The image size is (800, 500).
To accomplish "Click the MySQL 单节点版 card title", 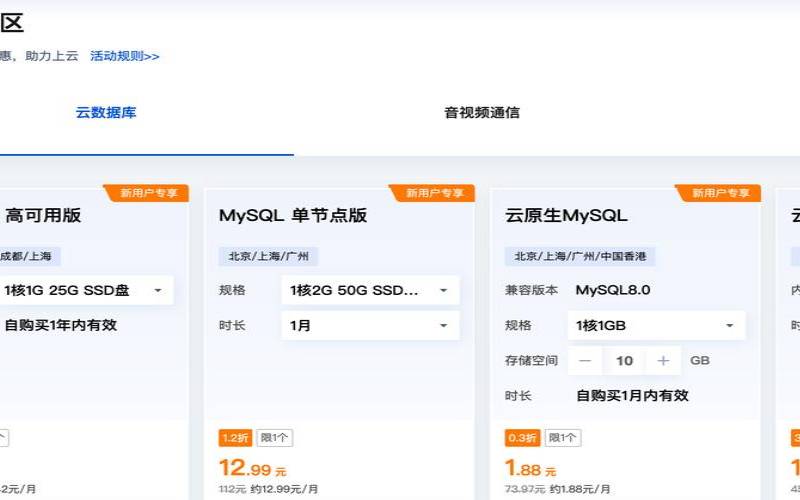I will [x=293, y=215].
